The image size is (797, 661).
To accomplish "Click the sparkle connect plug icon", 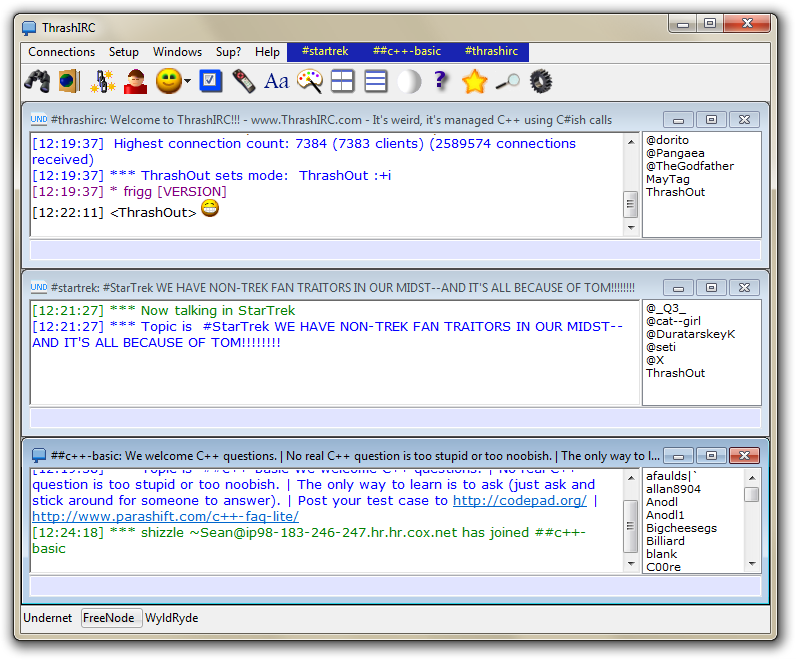I will point(103,81).
